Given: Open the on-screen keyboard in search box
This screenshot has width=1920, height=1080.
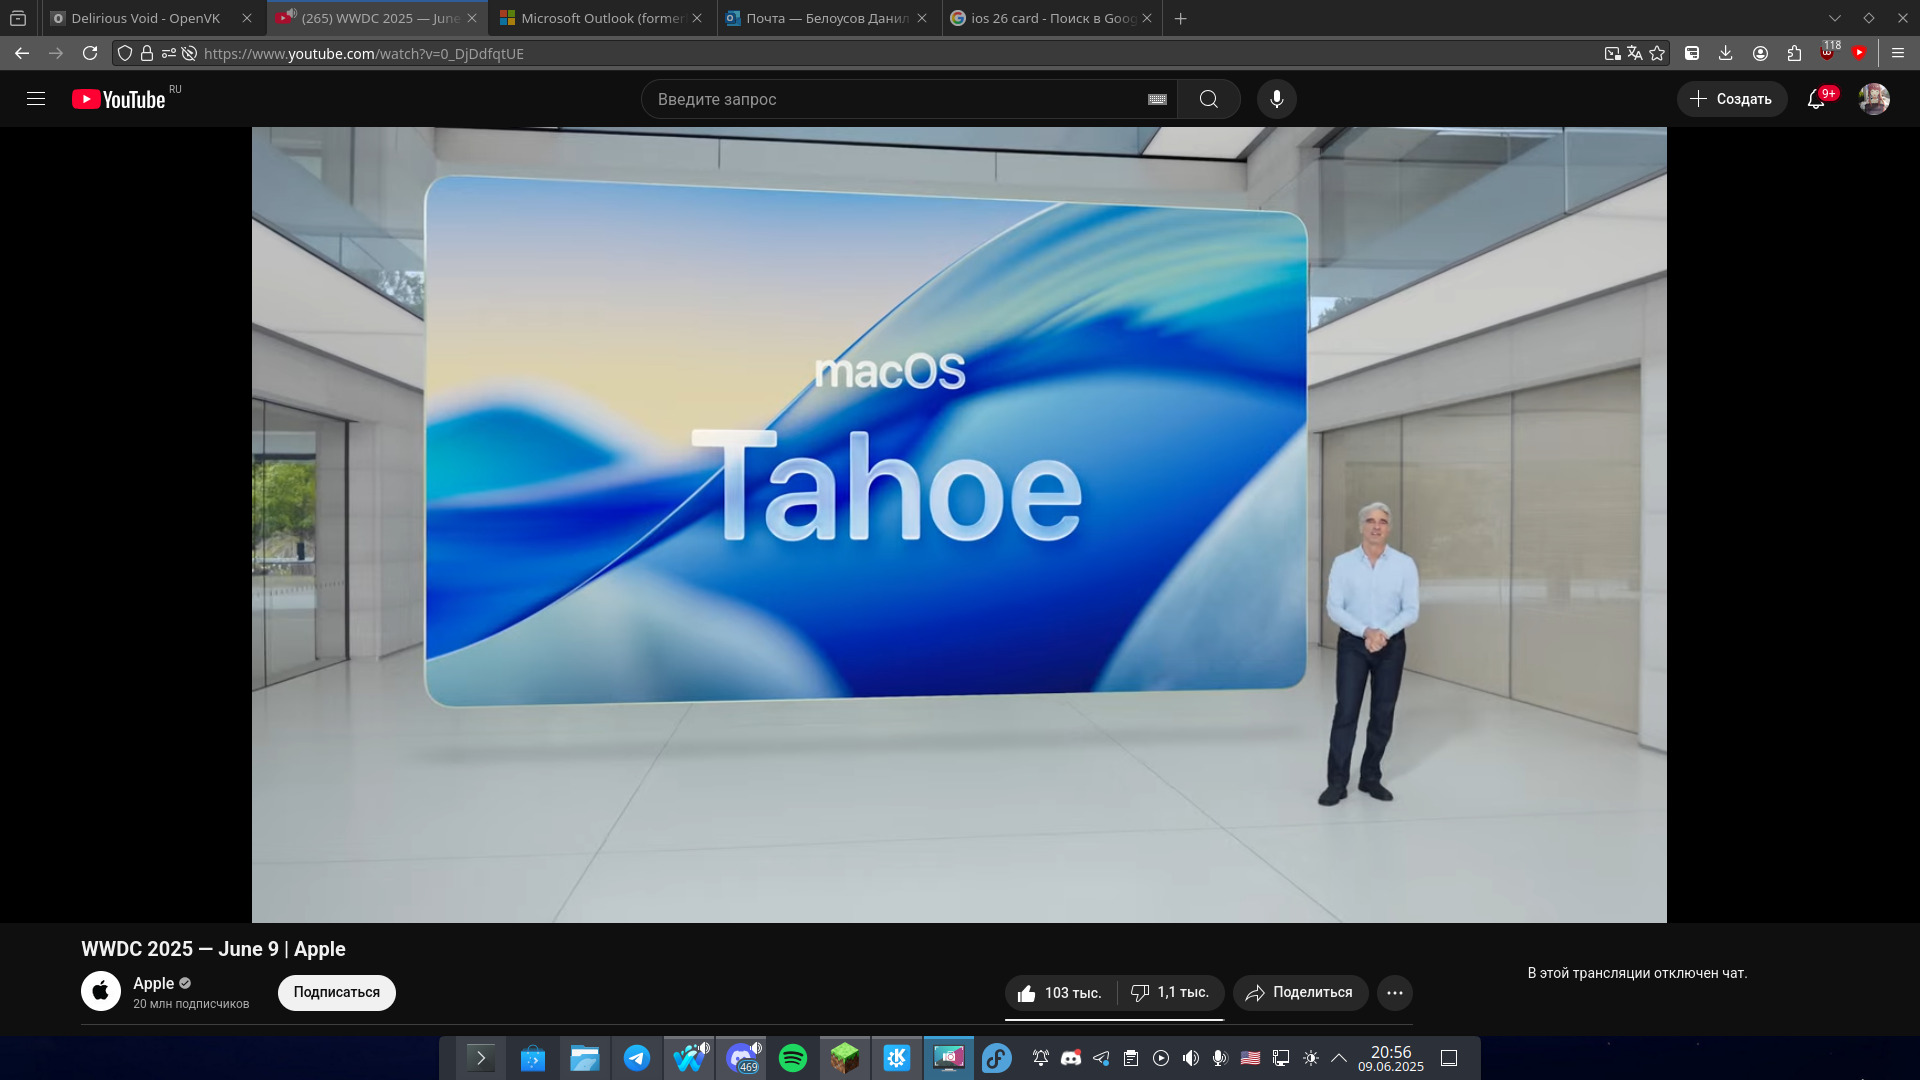Looking at the screenshot, I should tap(1157, 99).
